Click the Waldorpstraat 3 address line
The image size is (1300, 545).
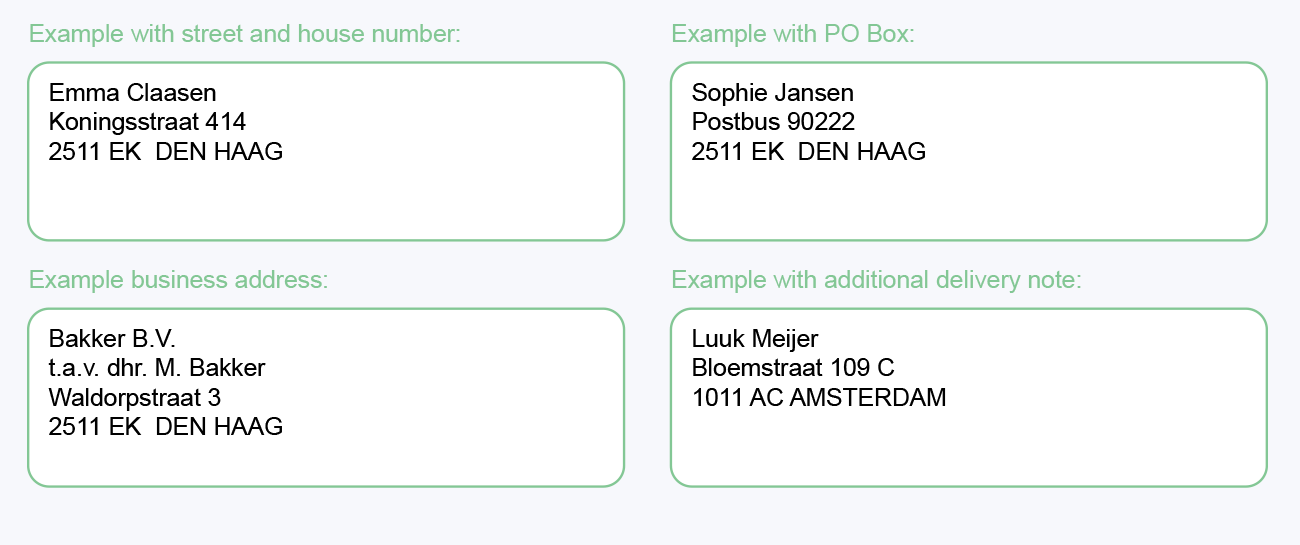tap(135, 398)
